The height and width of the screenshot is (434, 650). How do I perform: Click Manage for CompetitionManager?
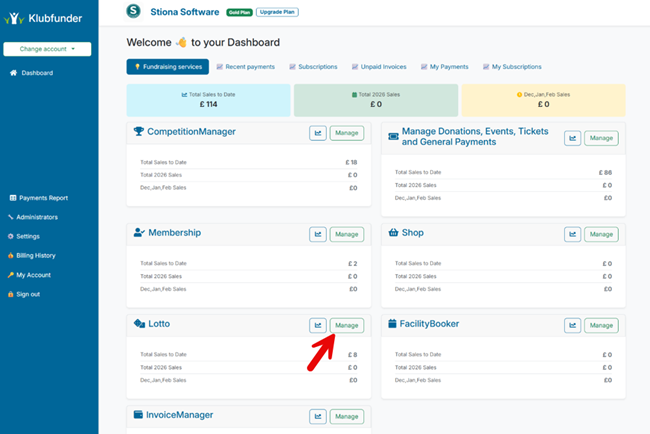click(347, 133)
